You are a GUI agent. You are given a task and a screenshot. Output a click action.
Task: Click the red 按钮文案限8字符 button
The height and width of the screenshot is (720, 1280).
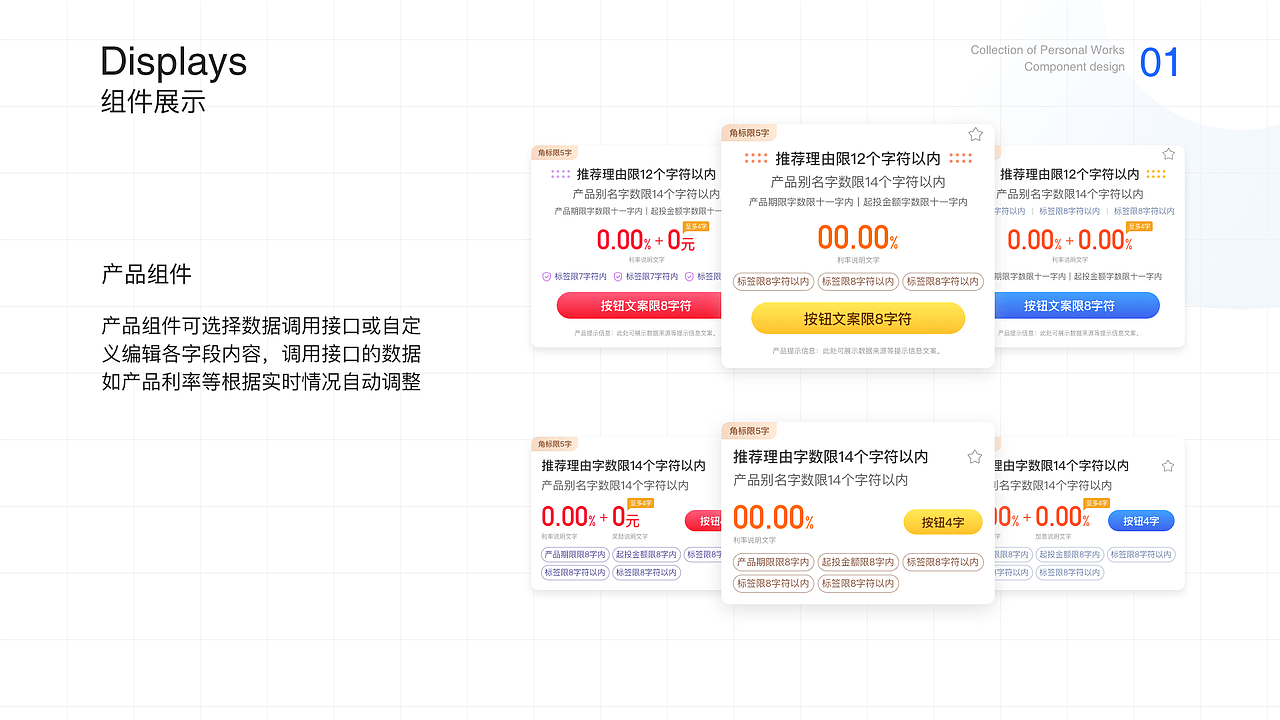point(639,305)
